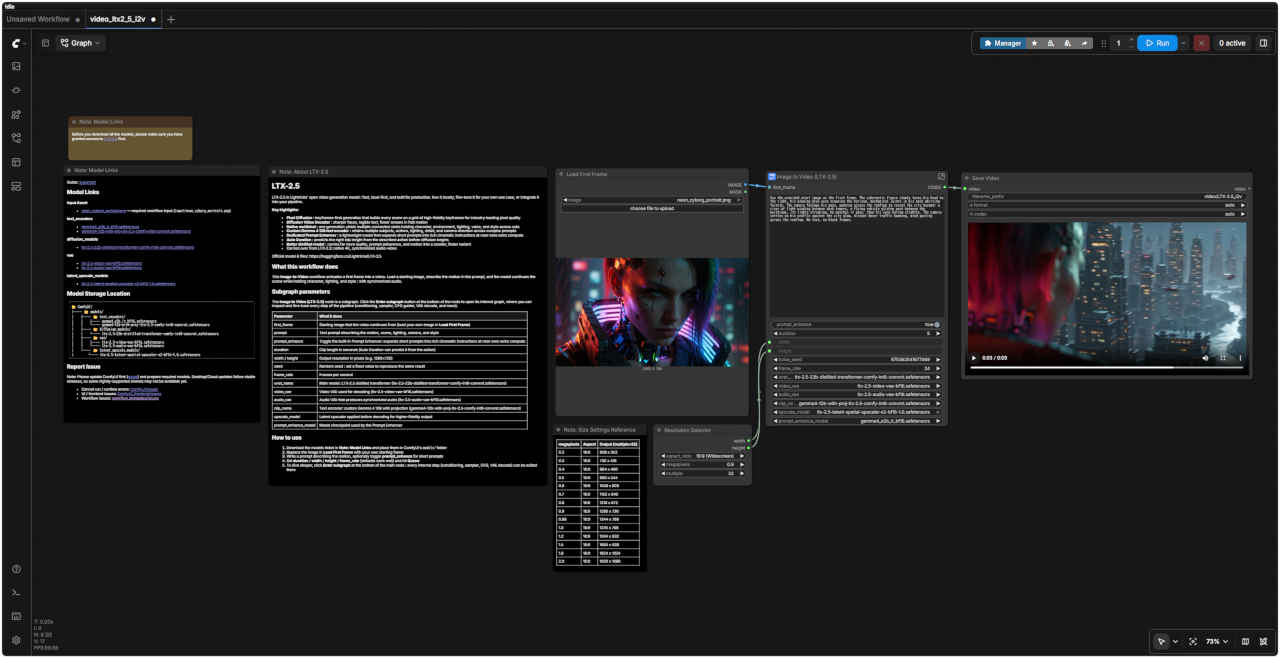This screenshot has width=1280, height=658.
Task: Select the cursor mode tool in bottom toolbar
Action: tap(1161, 641)
